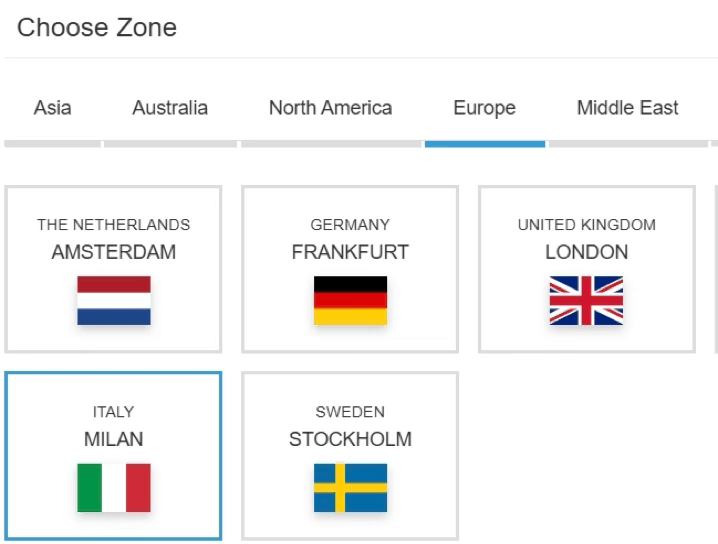Click the GERMANY country label
The height and width of the screenshot is (544, 718).
click(x=350, y=225)
